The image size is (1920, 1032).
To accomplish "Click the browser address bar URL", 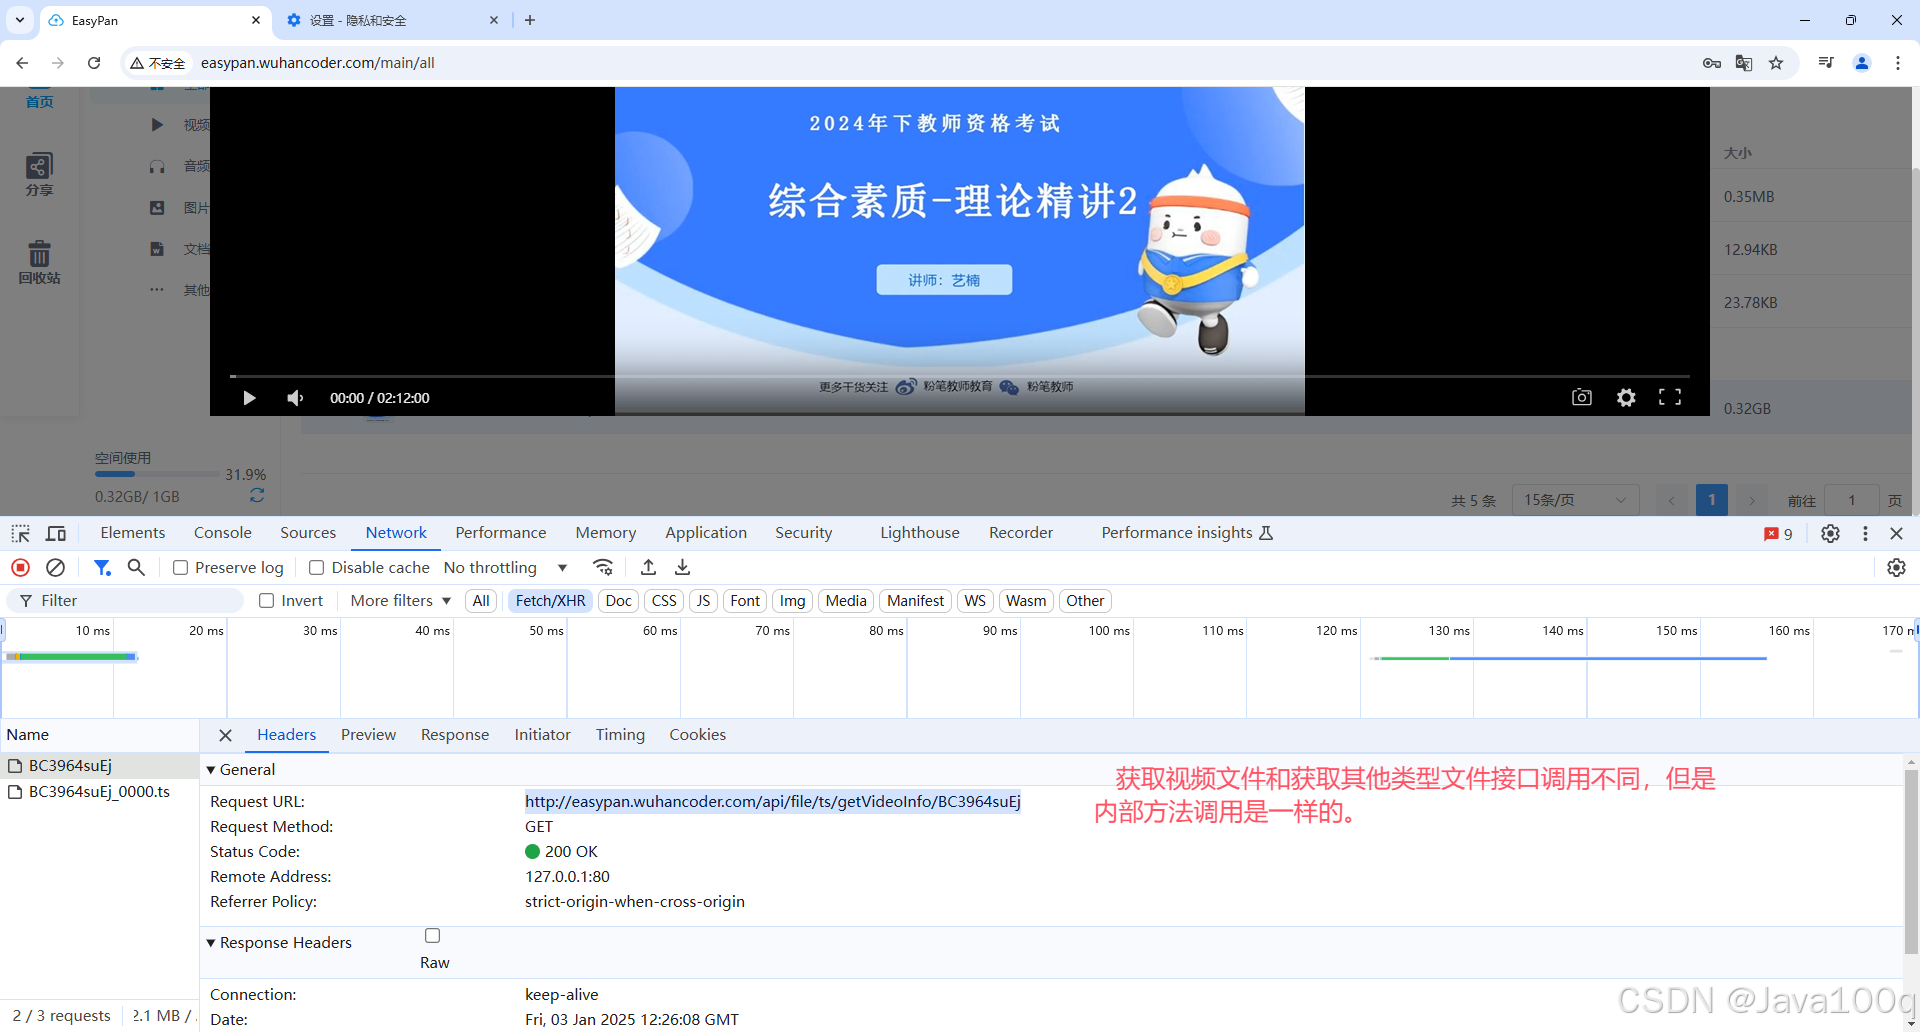I will pyautogui.click(x=318, y=63).
